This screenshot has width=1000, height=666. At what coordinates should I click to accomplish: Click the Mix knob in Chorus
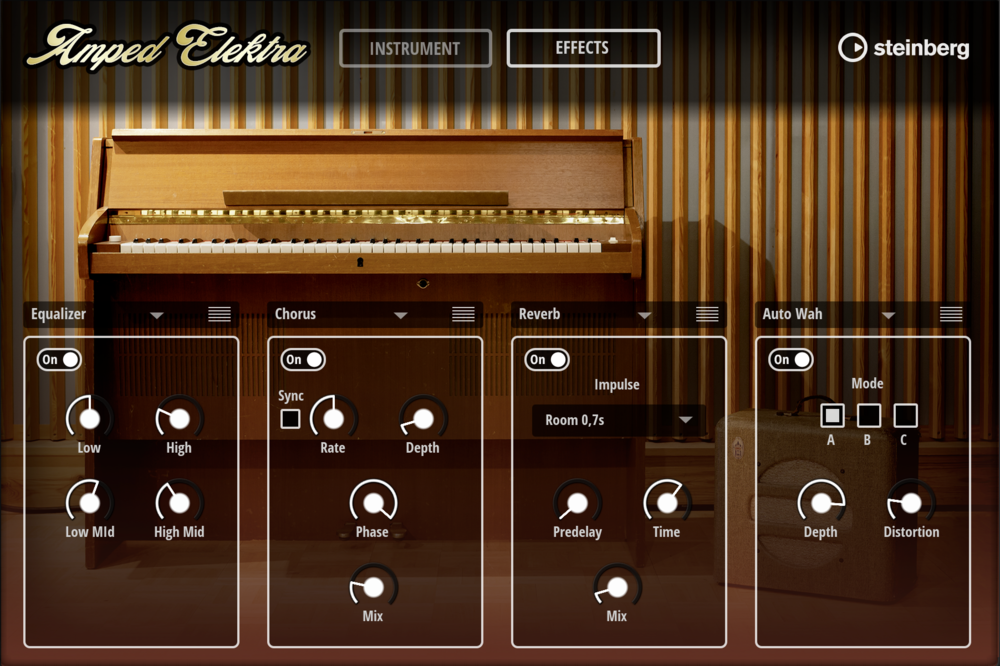coord(371,588)
